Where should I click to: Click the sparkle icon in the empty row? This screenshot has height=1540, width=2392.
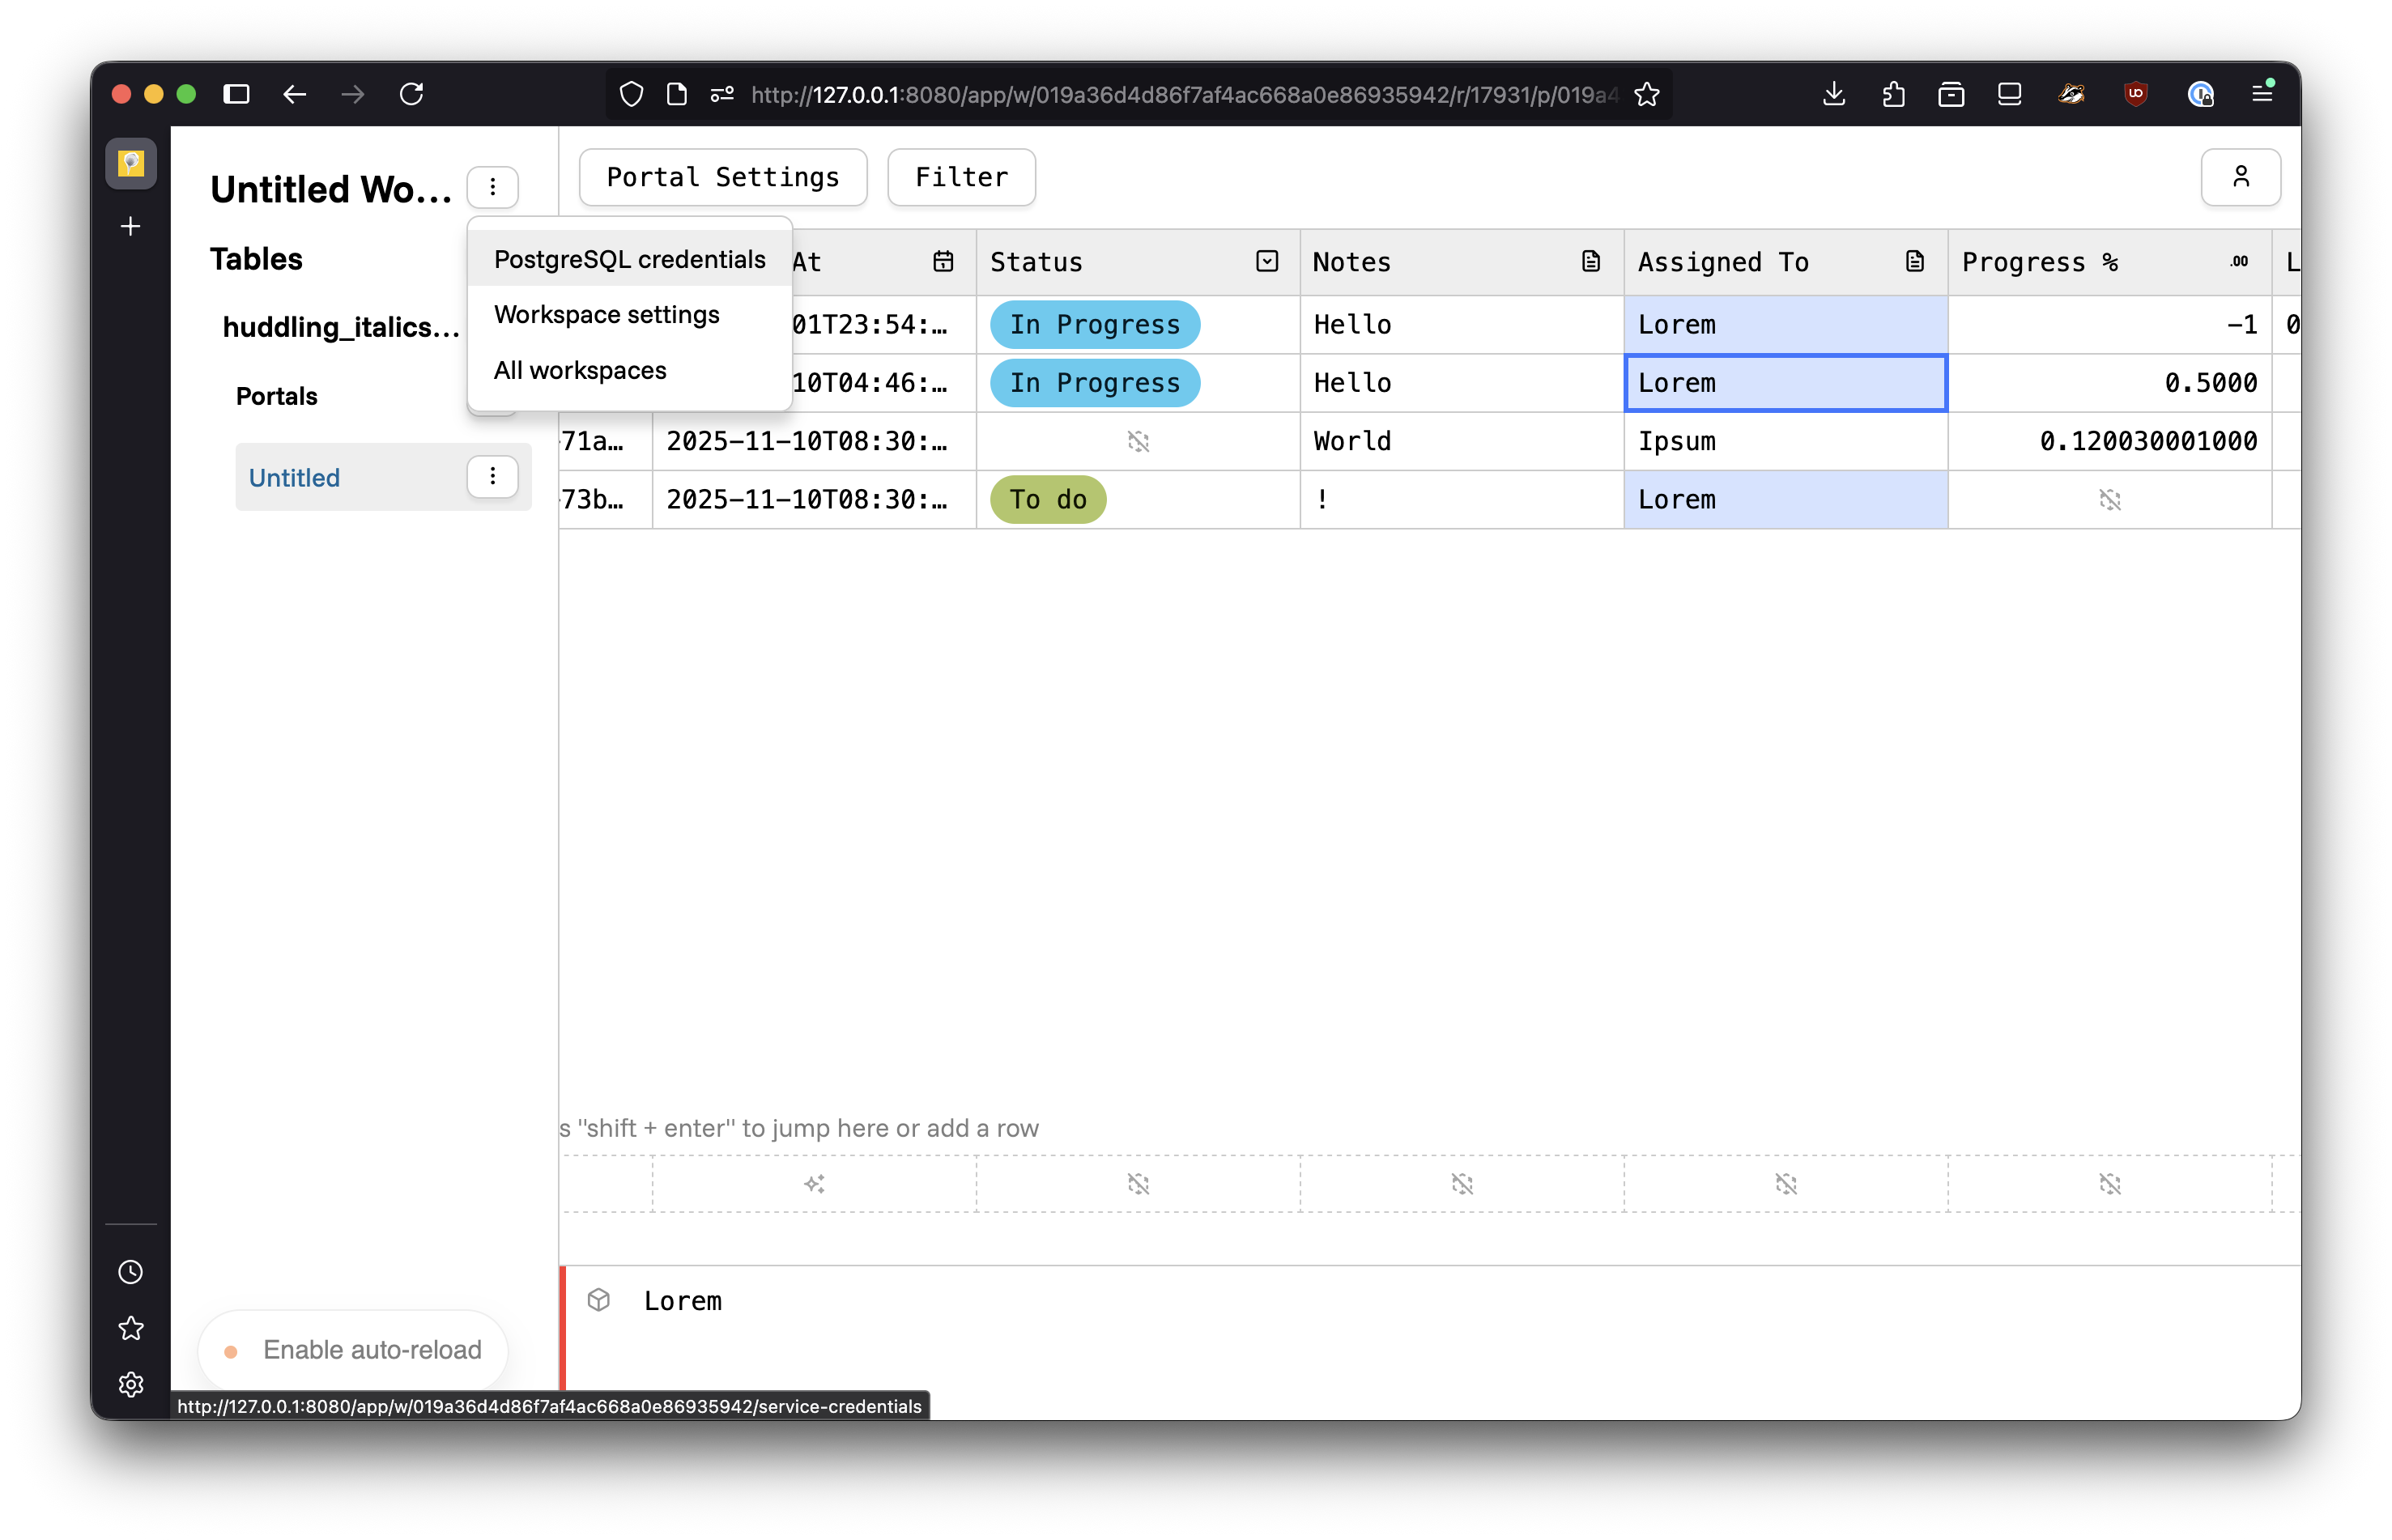pos(813,1183)
